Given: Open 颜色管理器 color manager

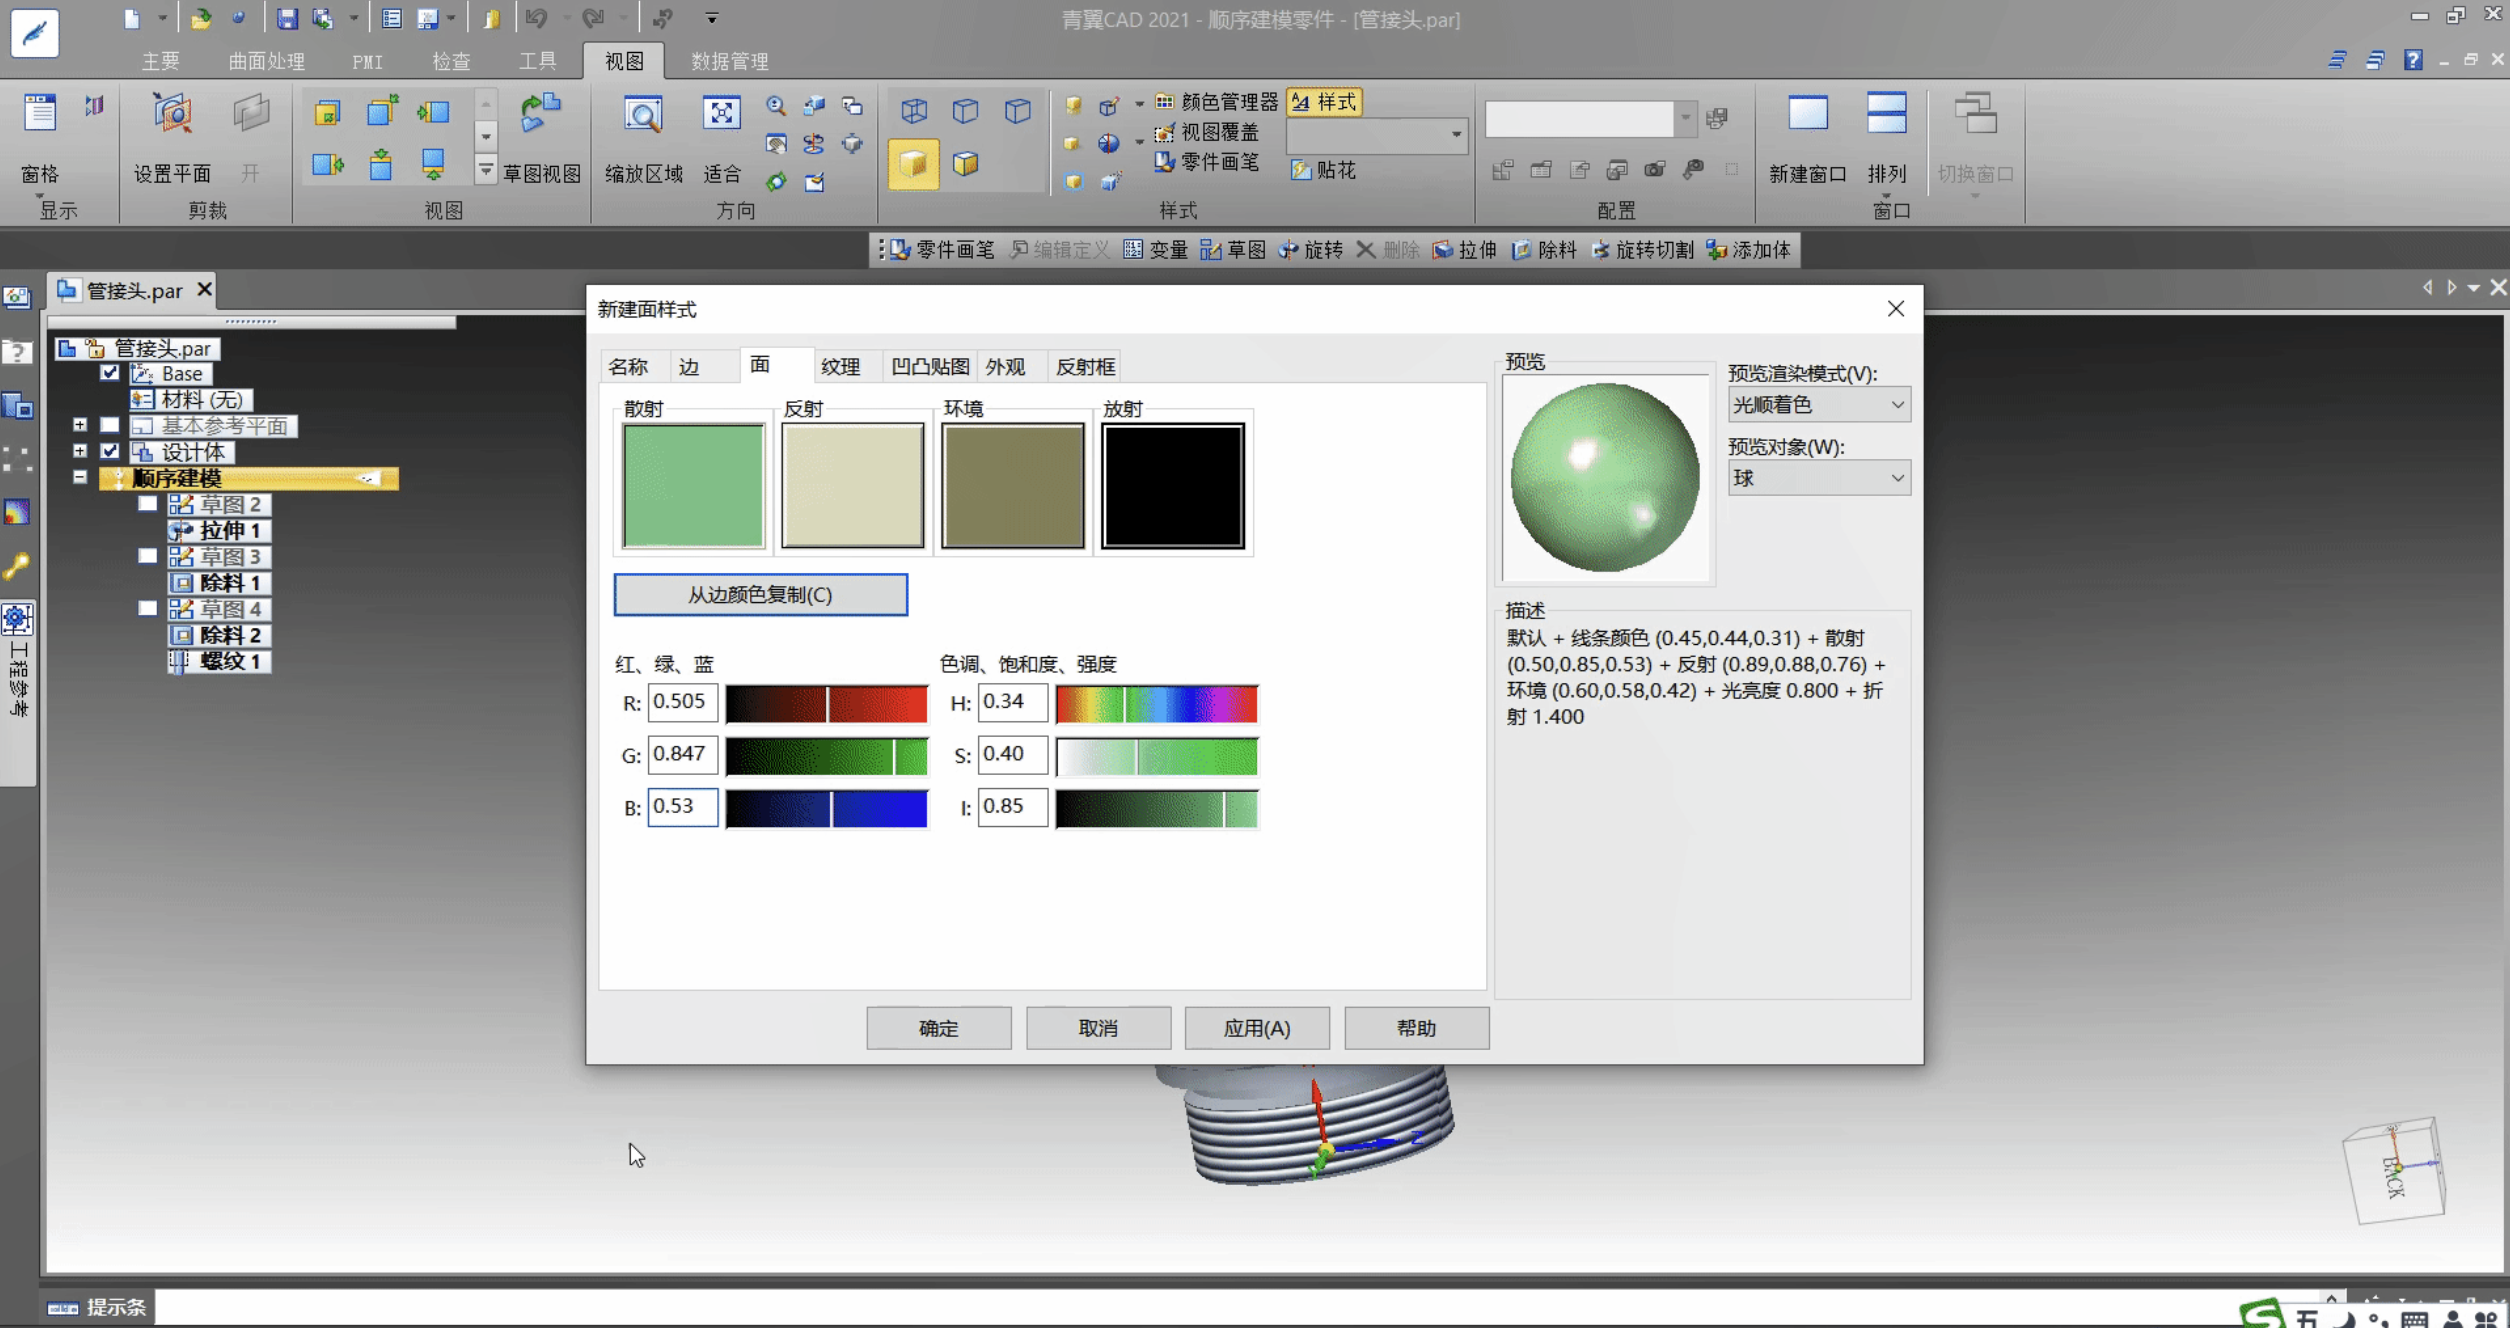Looking at the screenshot, I should (1217, 102).
